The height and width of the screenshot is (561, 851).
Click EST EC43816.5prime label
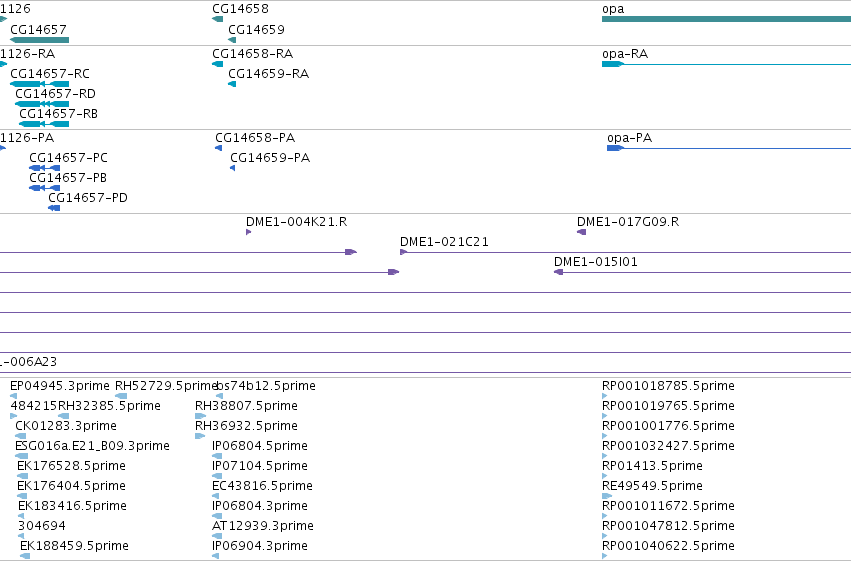tap(262, 486)
